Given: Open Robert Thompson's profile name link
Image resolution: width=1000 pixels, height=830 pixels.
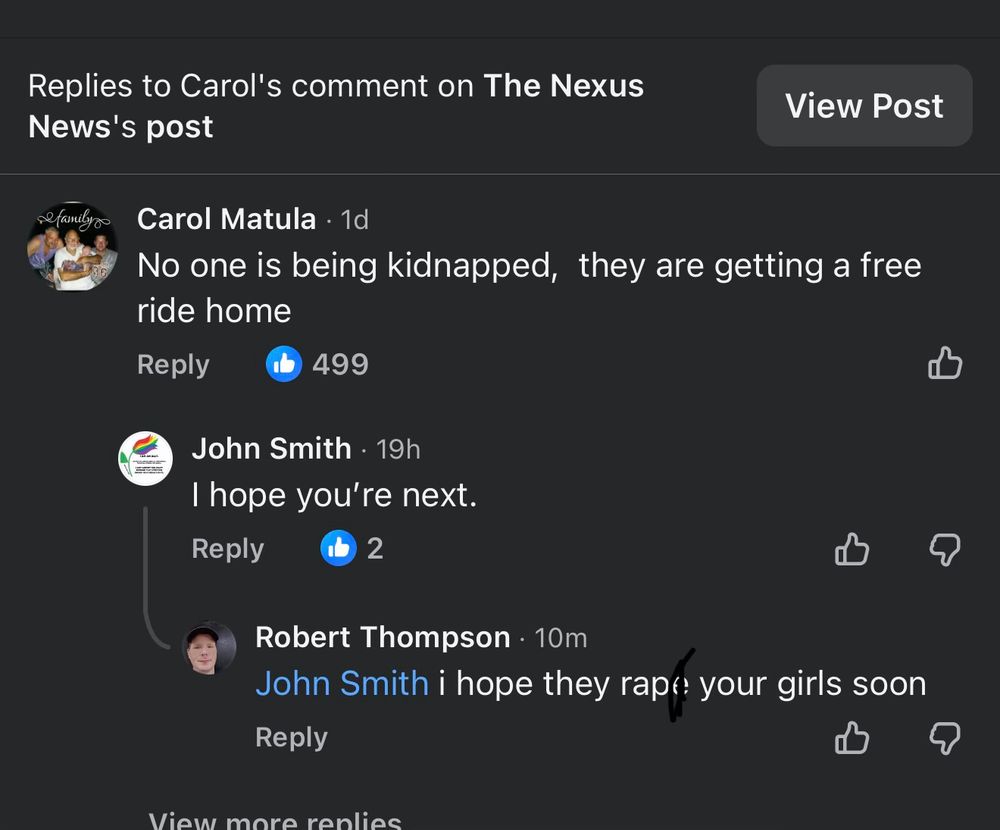Looking at the screenshot, I should [382, 637].
